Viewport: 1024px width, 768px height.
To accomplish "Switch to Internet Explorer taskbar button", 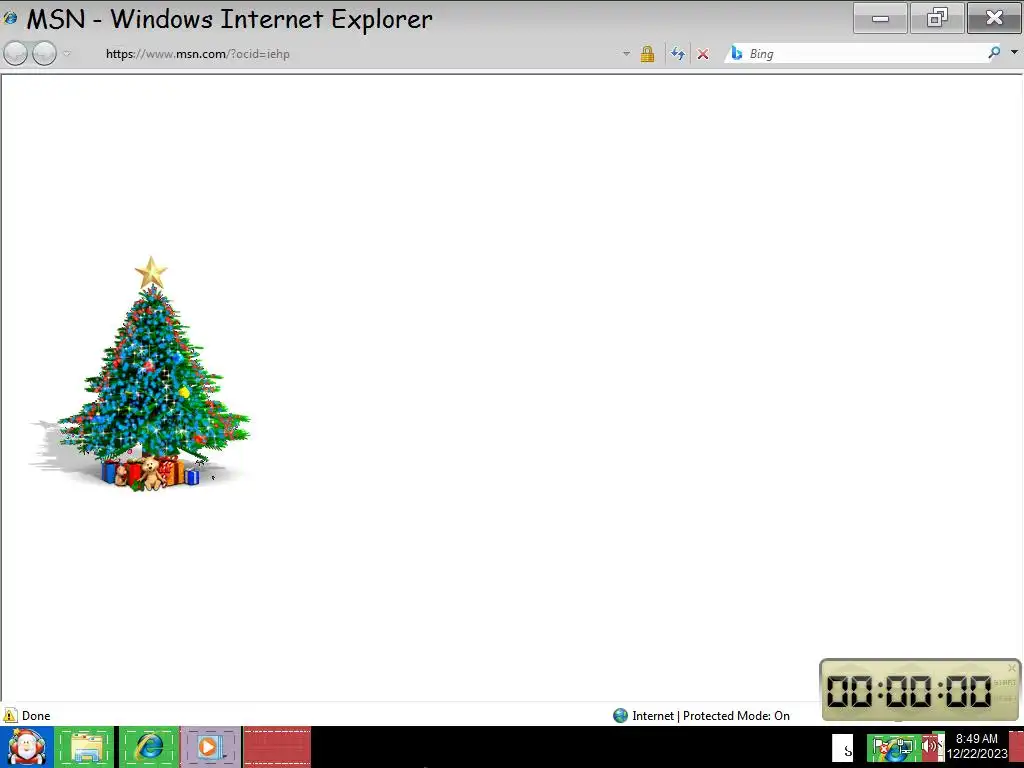I will coord(149,747).
